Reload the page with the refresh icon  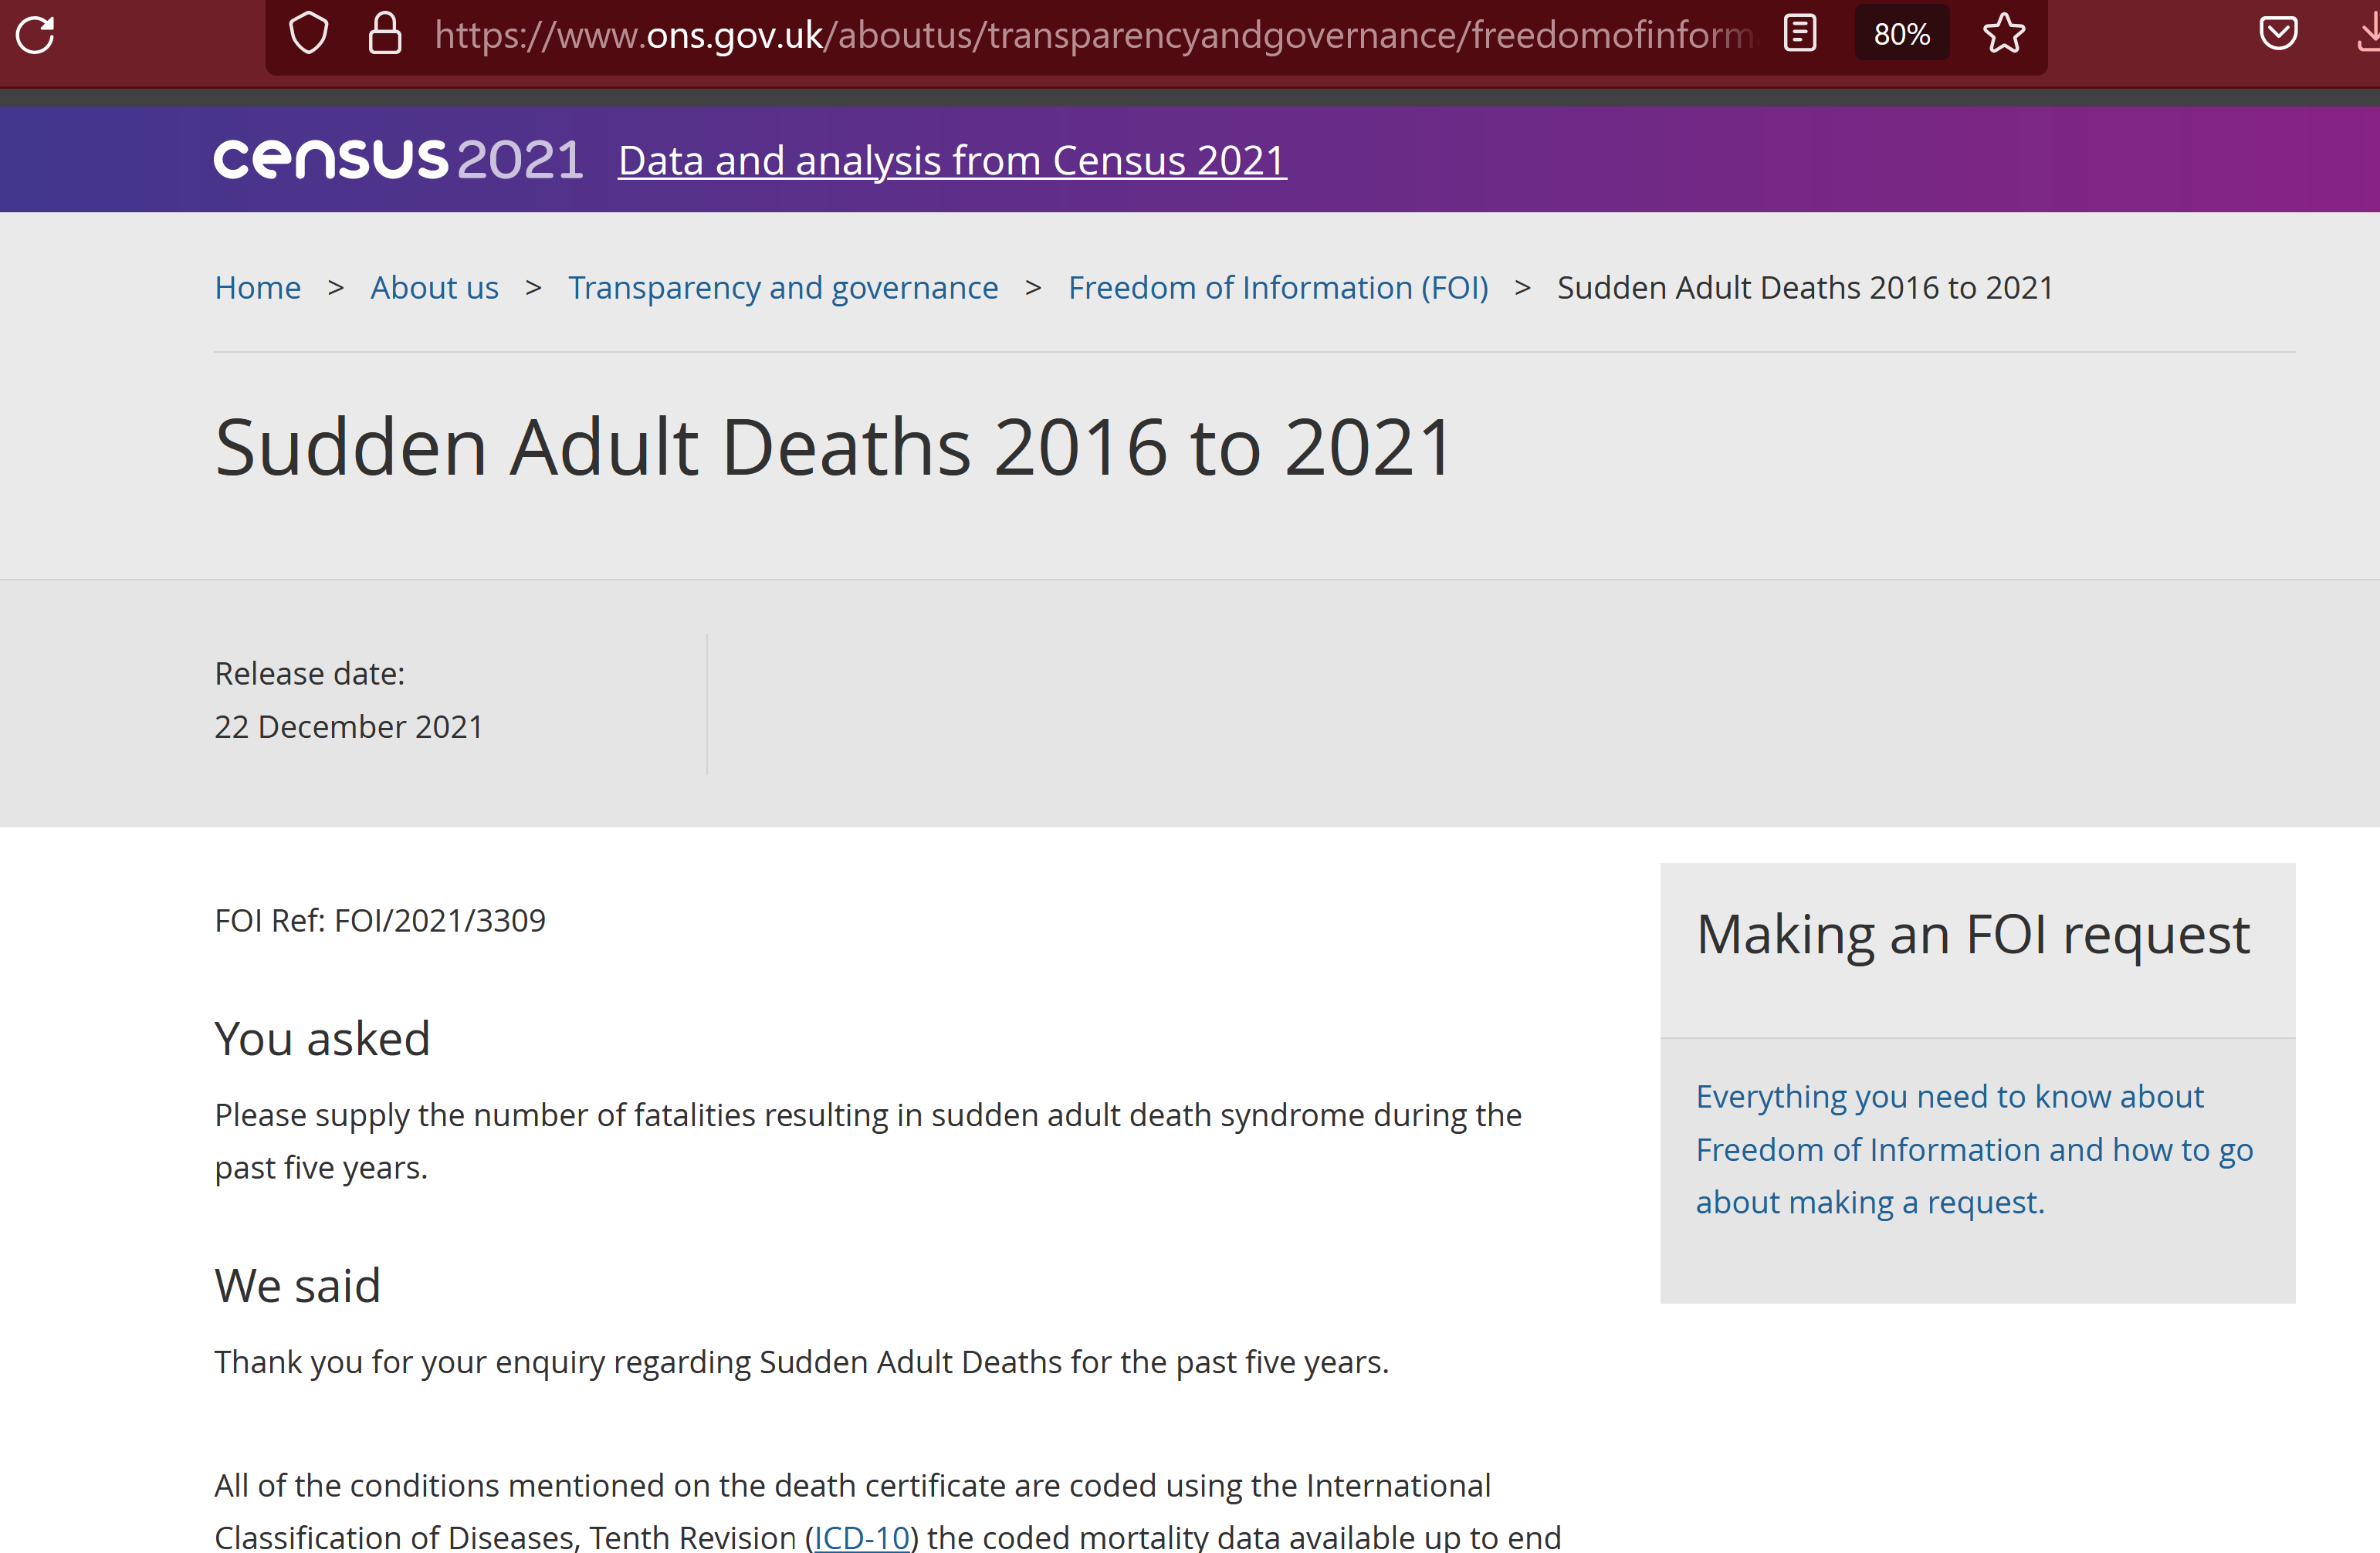tap(36, 35)
